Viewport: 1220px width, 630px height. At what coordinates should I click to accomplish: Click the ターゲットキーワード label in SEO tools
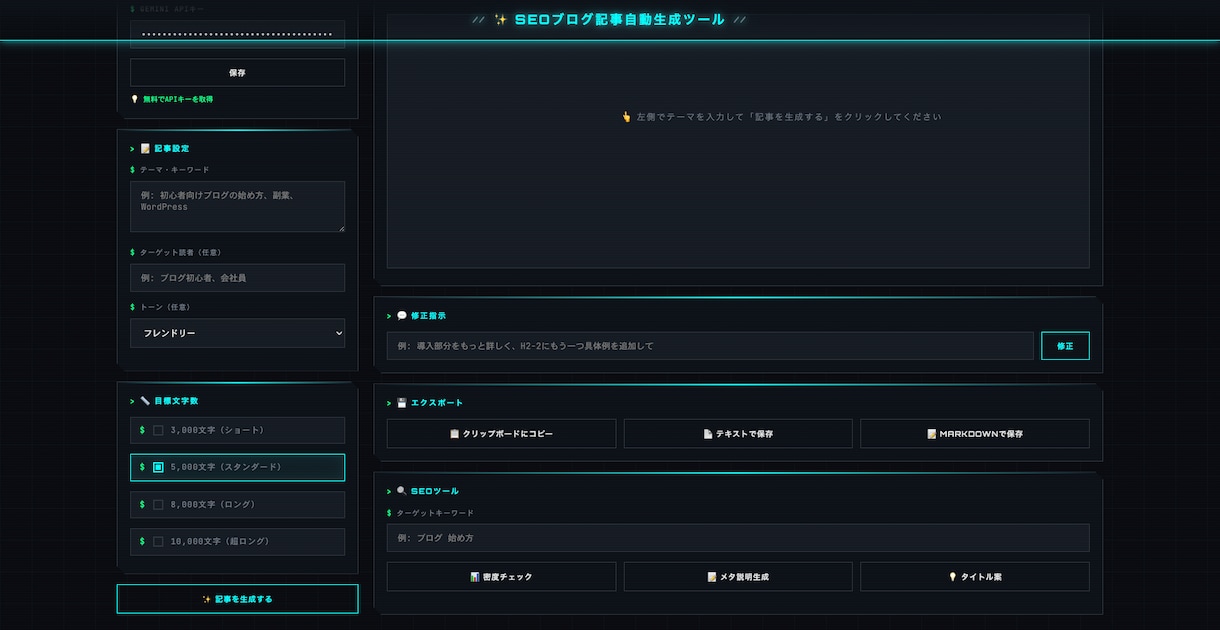[435, 513]
